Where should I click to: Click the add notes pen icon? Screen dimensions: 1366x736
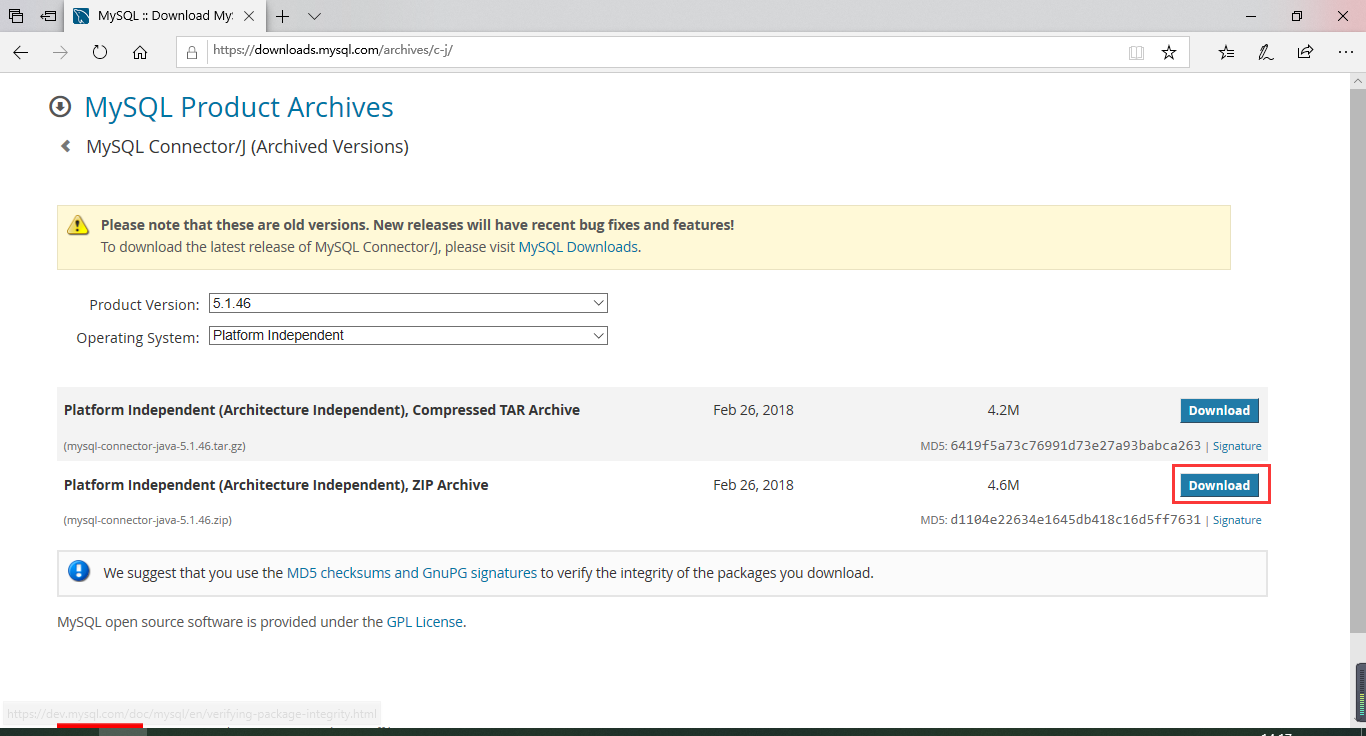click(x=1265, y=52)
